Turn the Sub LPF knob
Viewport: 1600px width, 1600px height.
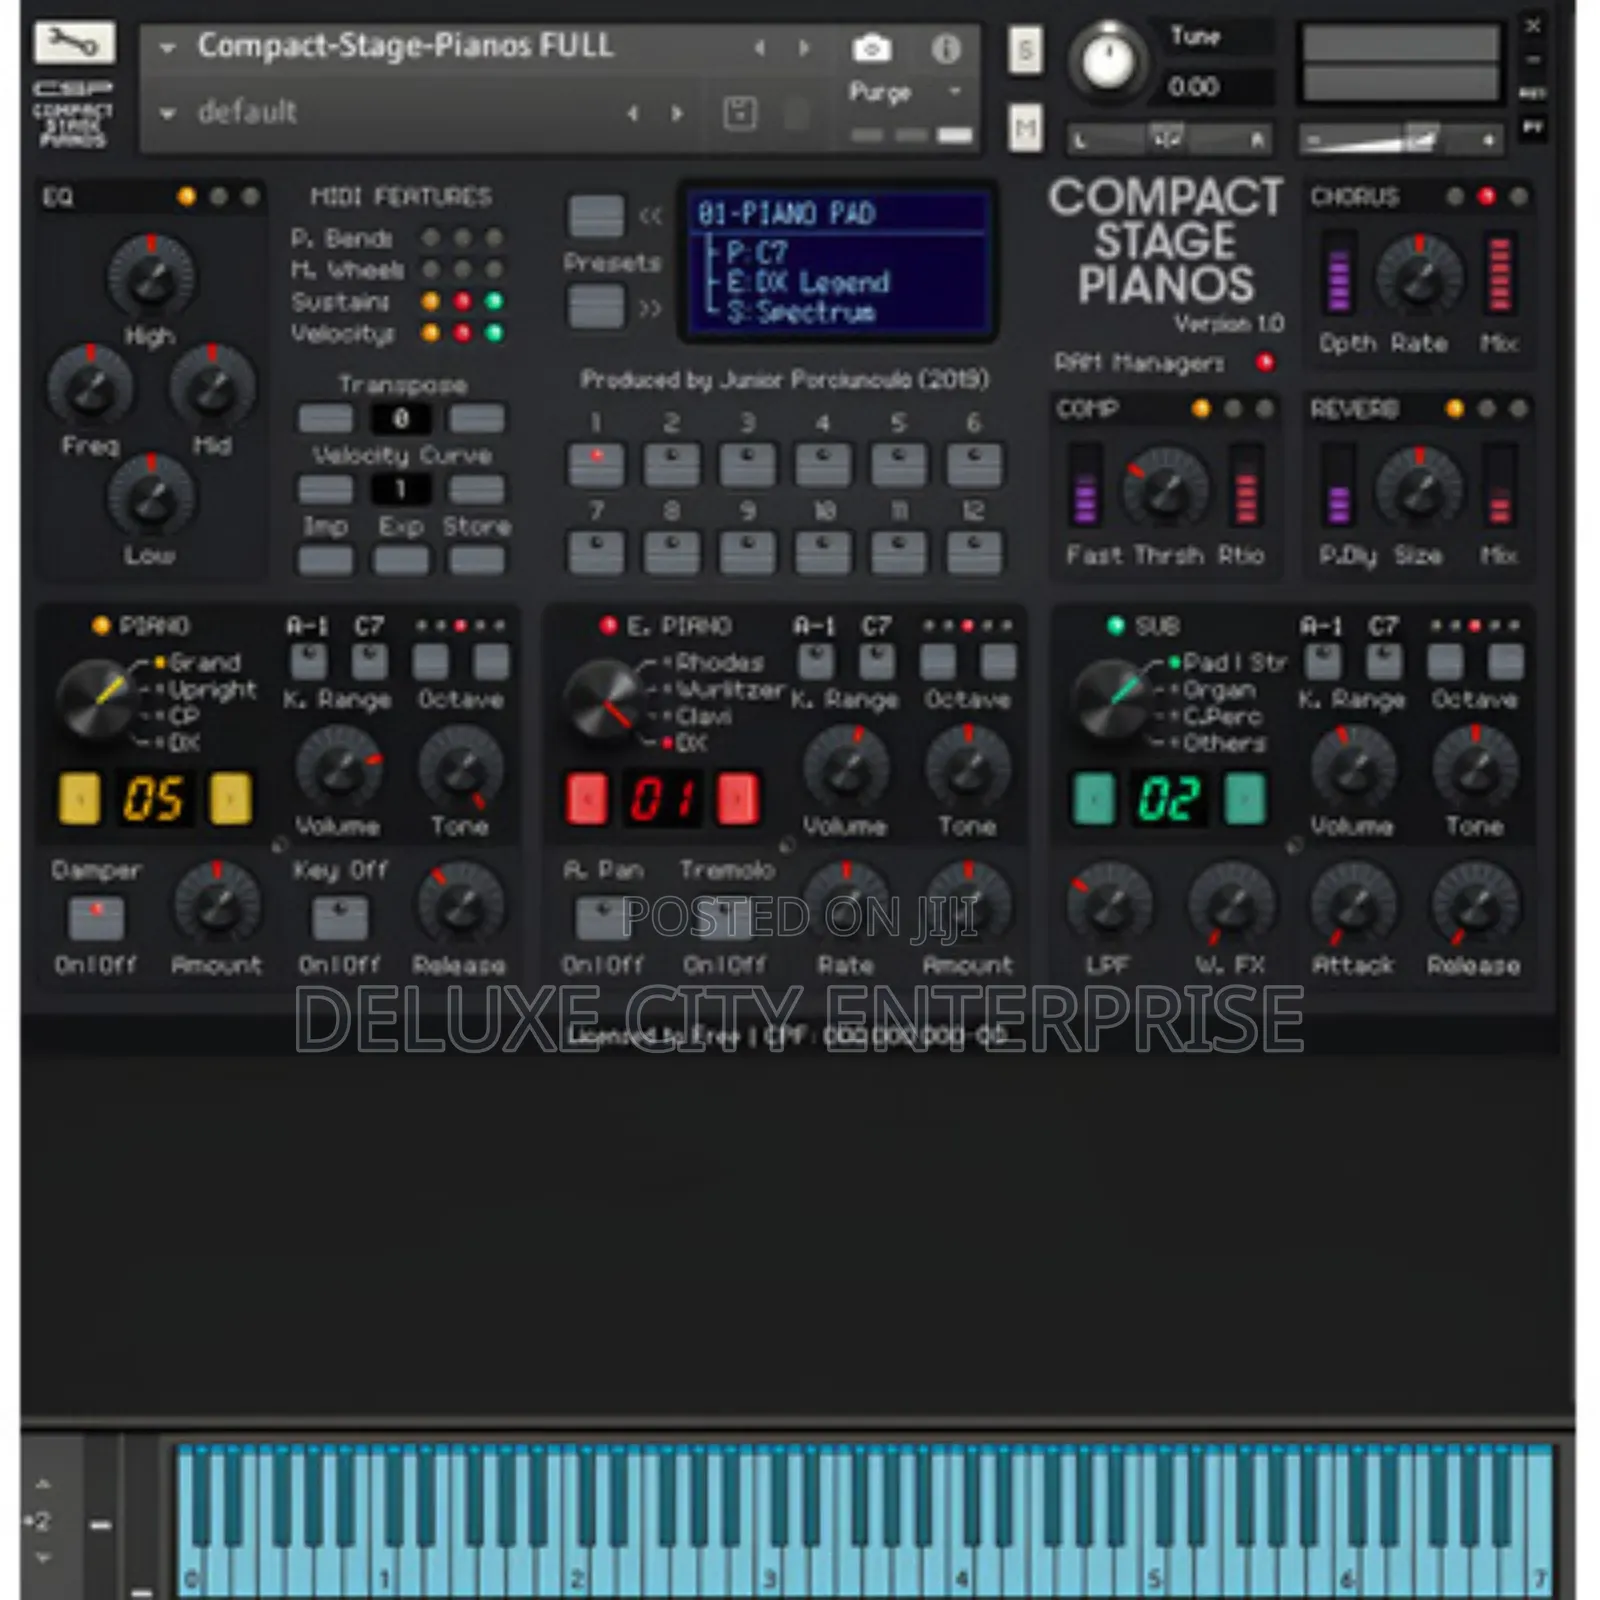point(1110,904)
